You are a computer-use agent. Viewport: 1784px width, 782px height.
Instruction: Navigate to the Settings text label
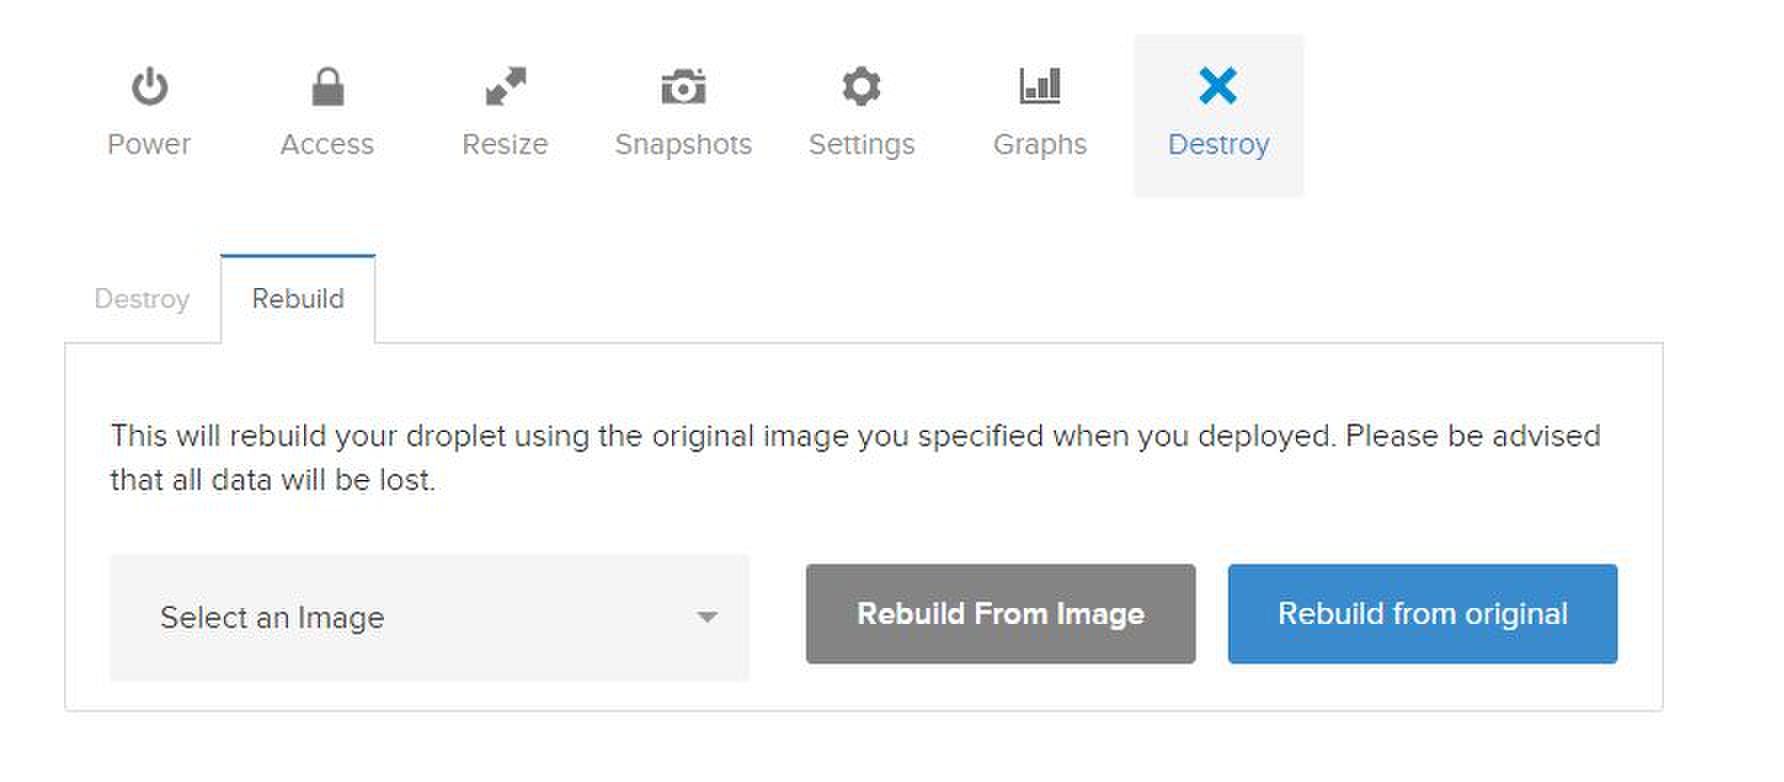click(861, 144)
